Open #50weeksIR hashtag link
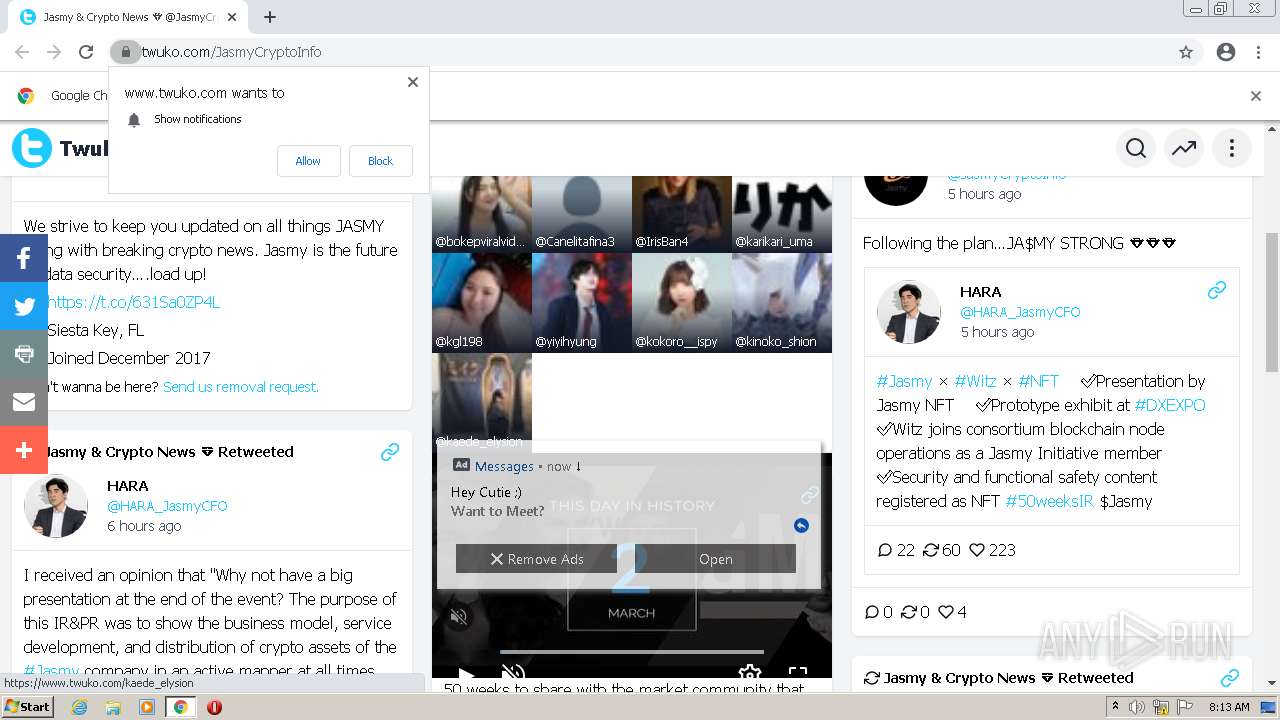1280x720 pixels. coord(1049,501)
